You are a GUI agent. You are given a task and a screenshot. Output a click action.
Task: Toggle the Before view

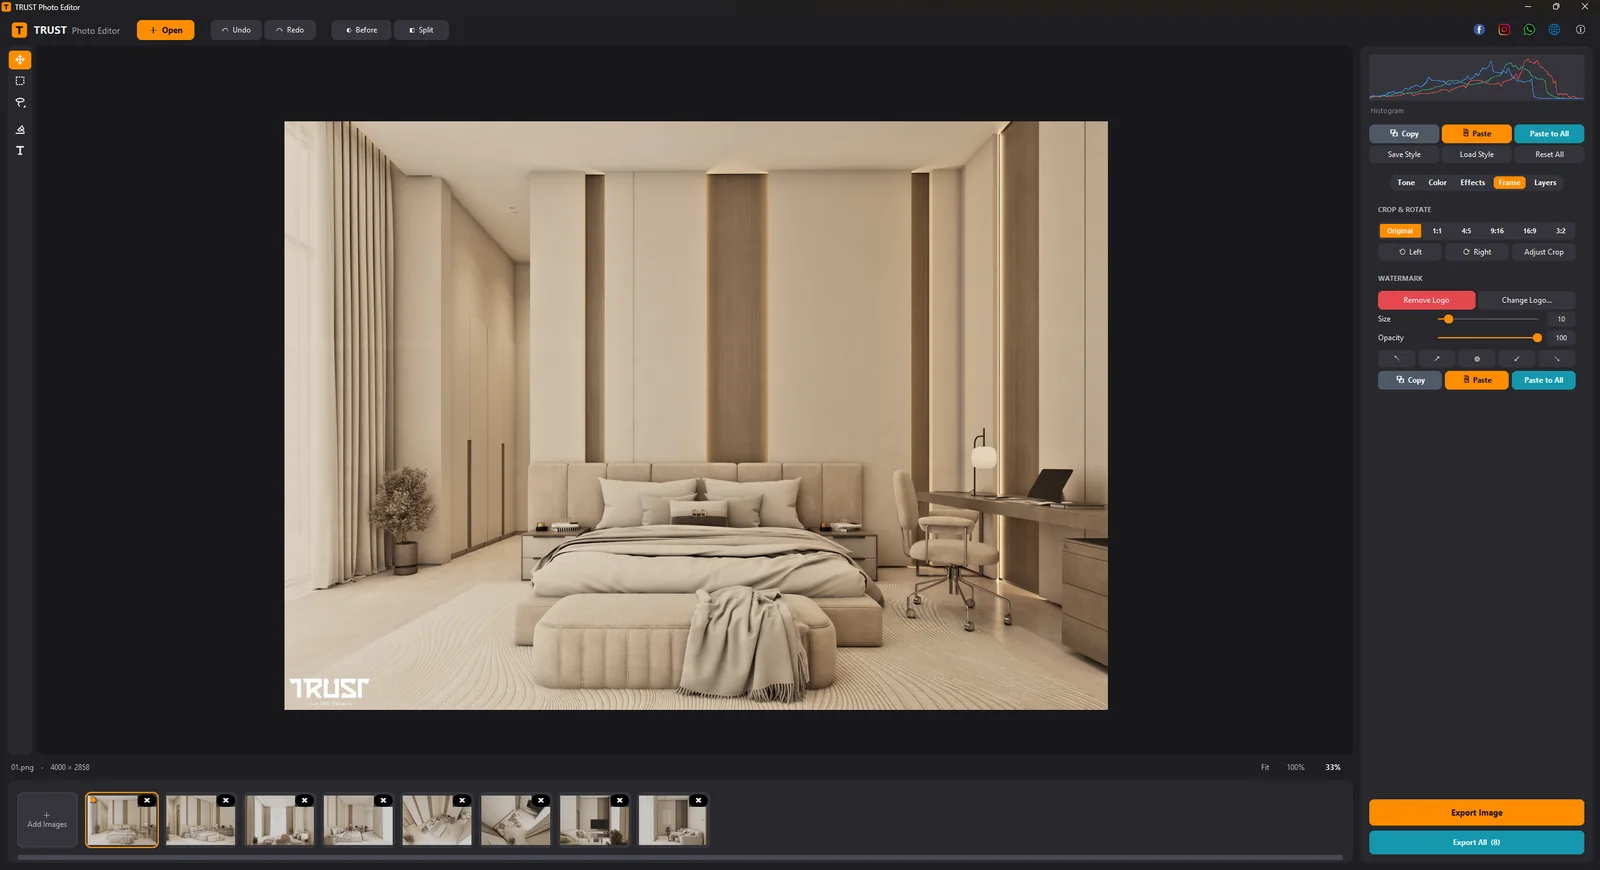pyautogui.click(x=361, y=30)
